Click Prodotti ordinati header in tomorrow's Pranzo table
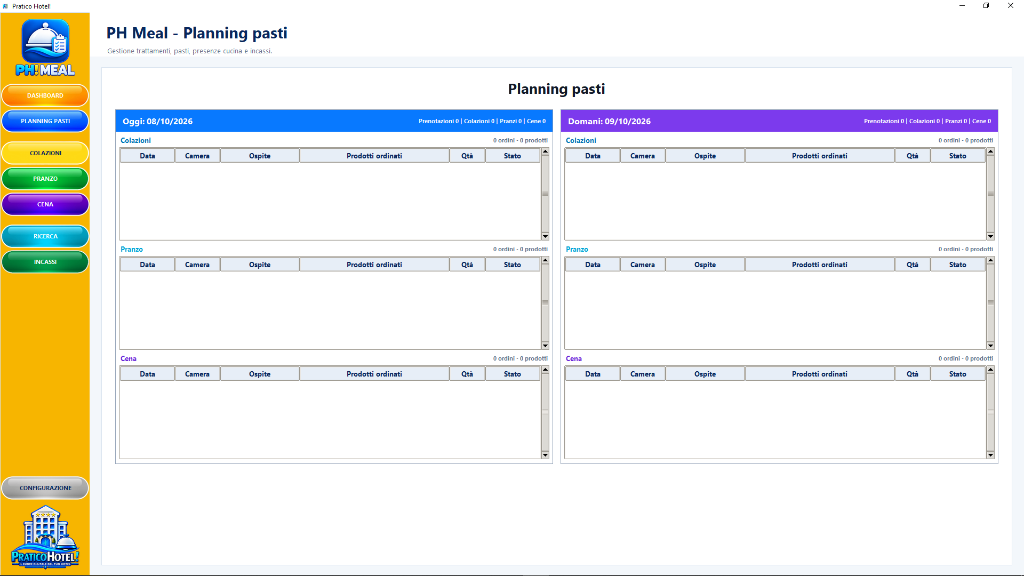Image resolution: width=1024 pixels, height=576 pixels. coord(820,264)
